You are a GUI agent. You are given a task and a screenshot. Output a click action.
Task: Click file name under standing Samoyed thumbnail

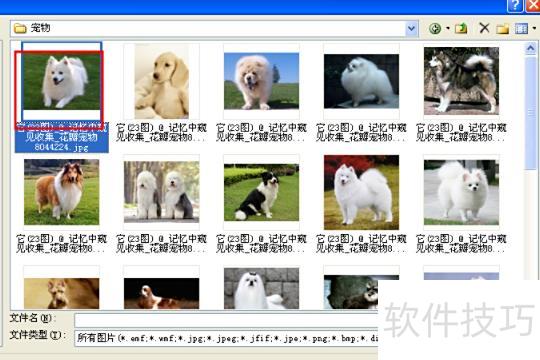(x=361, y=244)
